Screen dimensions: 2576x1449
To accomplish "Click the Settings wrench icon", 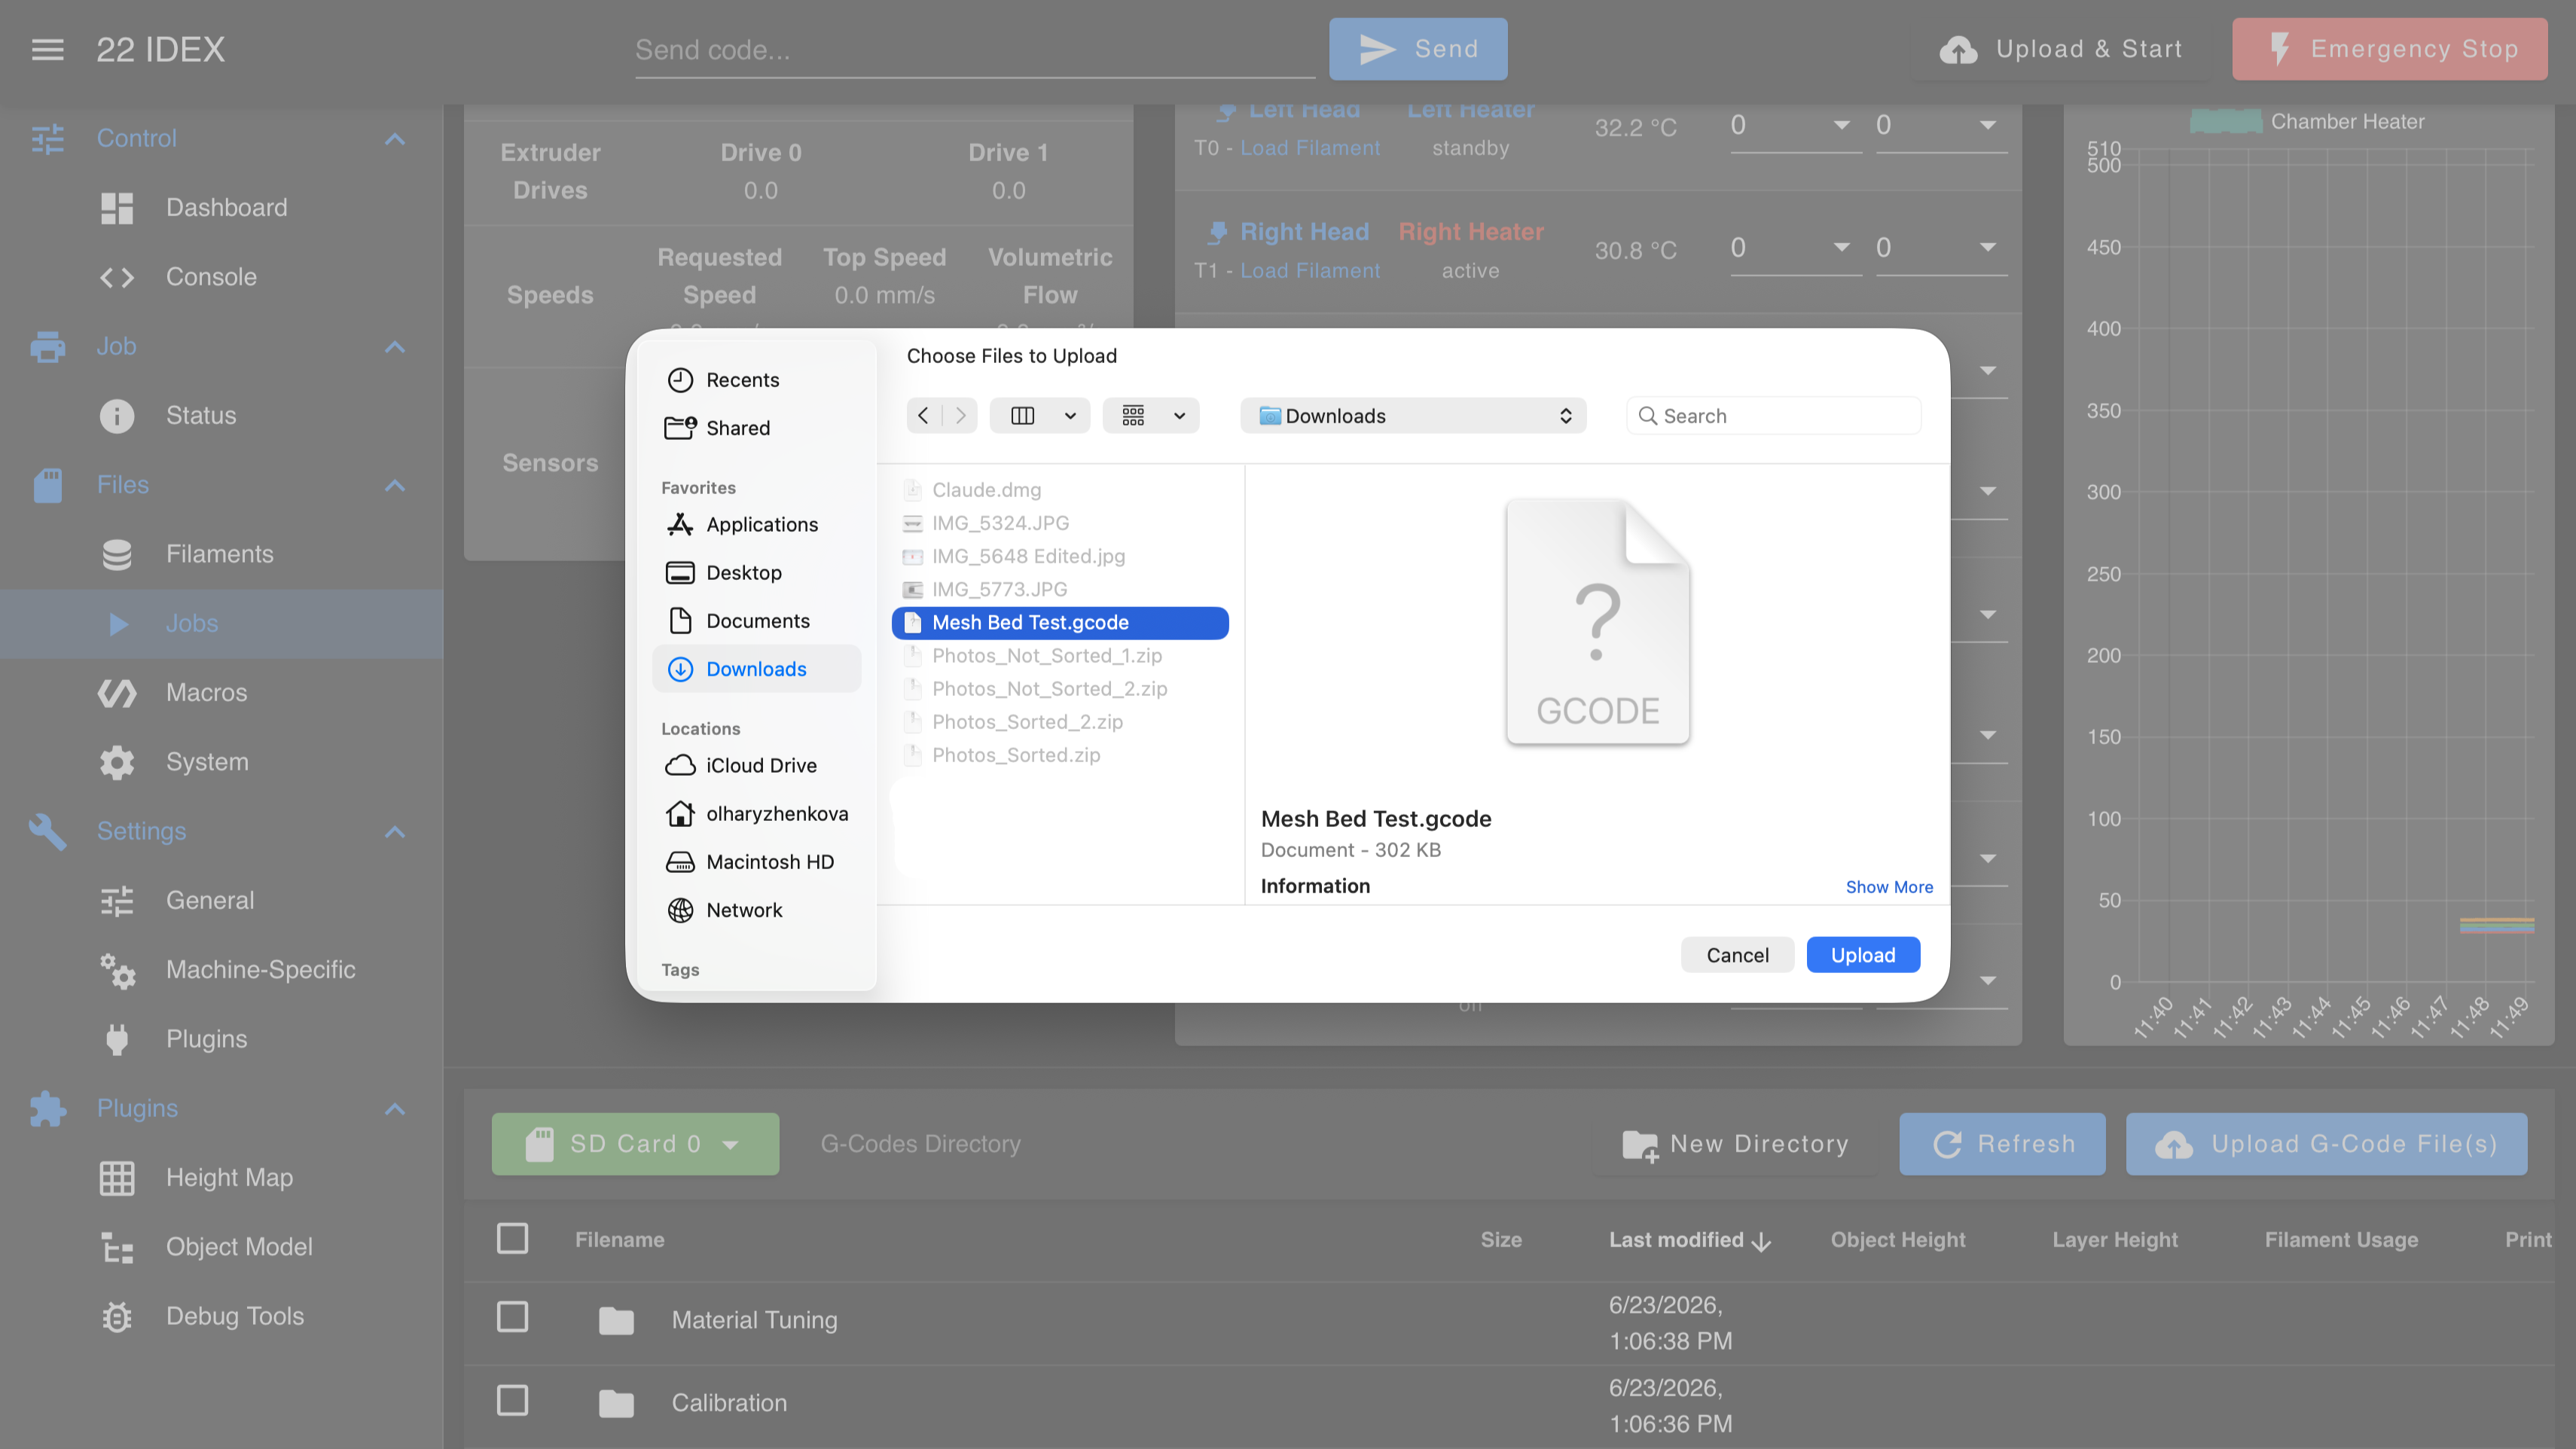I will [47, 831].
